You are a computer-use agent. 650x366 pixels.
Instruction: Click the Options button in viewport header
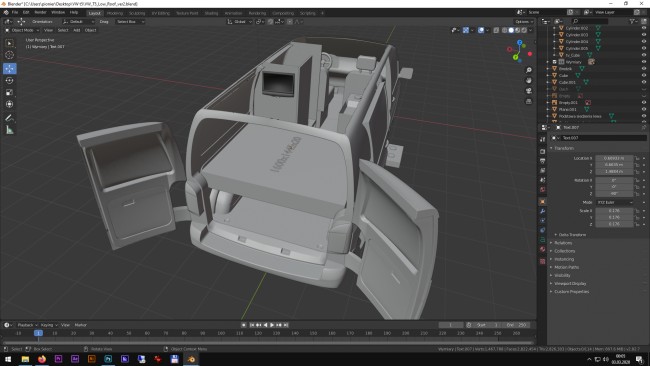point(524,22)
